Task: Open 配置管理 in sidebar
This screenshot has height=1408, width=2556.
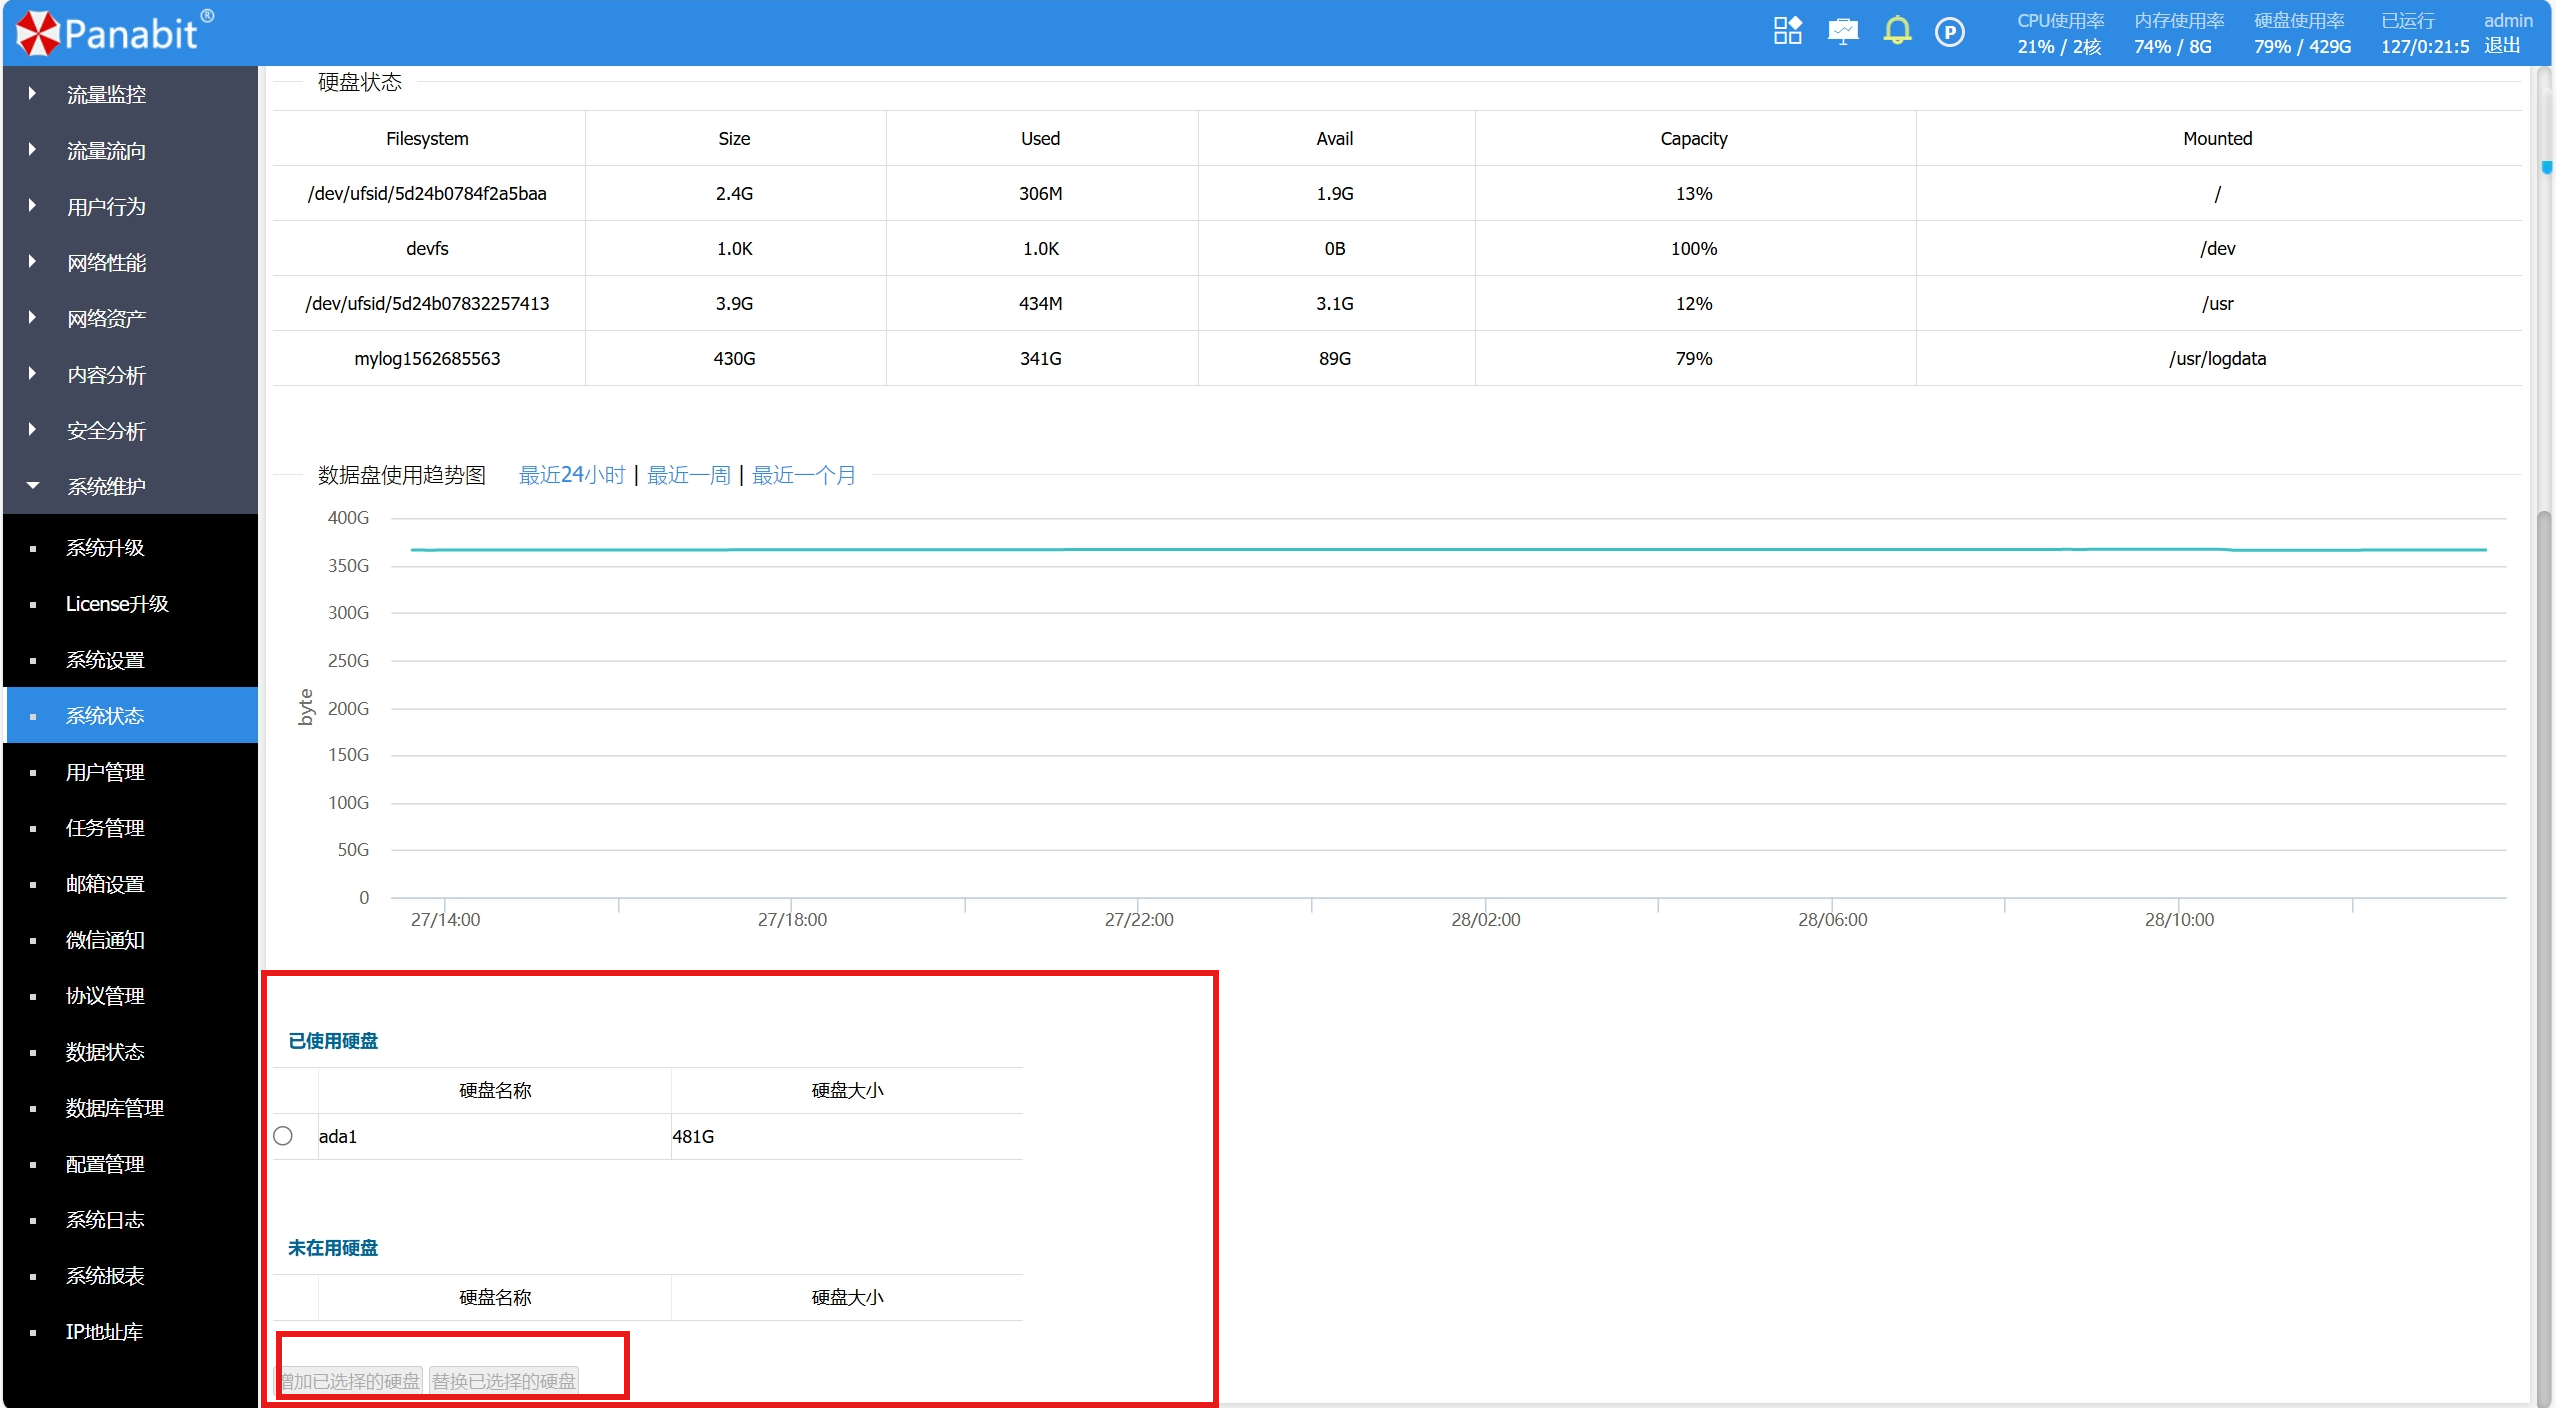Action: pyautogui.click(x=130, y=1164)
